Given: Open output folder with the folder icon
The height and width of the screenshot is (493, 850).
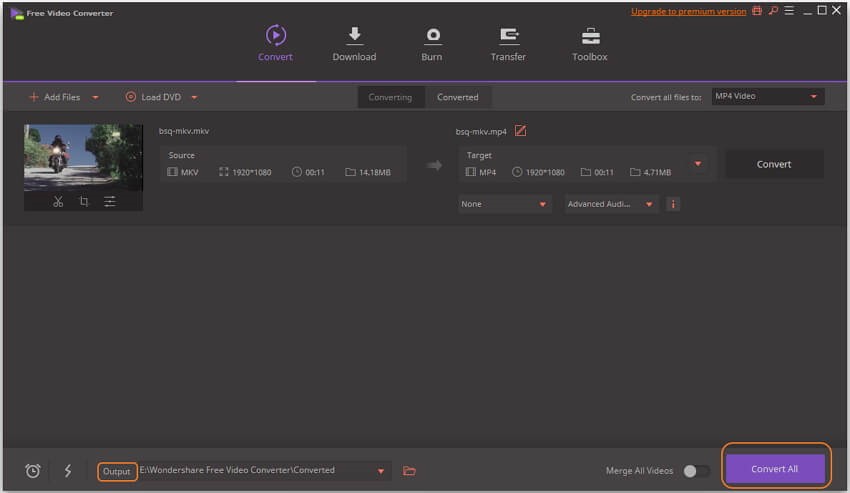Looking at the screenshot, I should coord(409,471).
